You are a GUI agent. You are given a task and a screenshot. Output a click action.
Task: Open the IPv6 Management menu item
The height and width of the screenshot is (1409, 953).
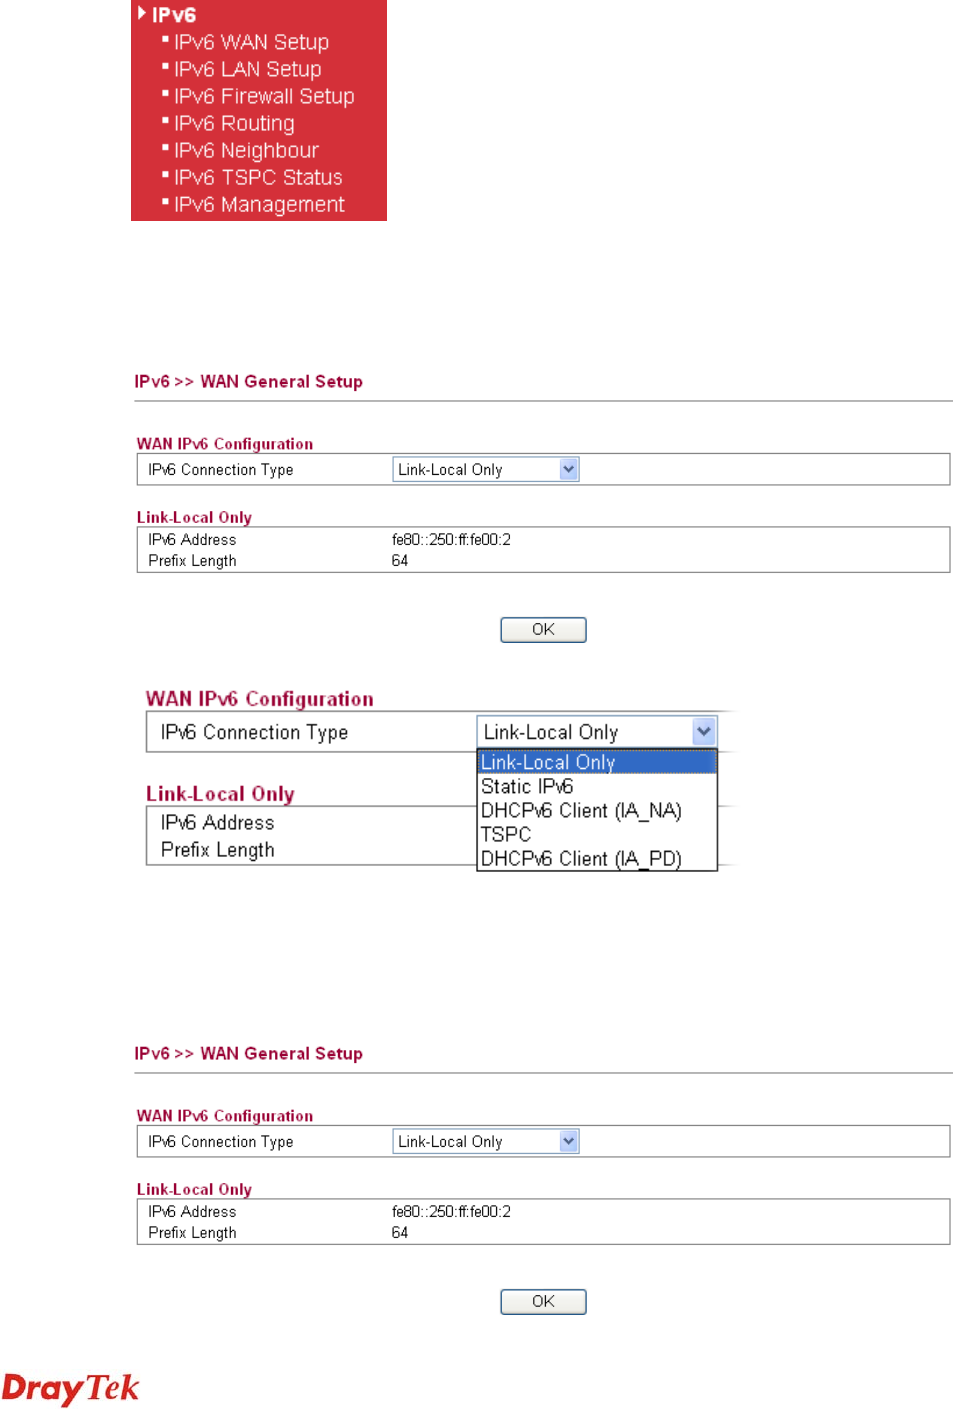tap(259, 204)
